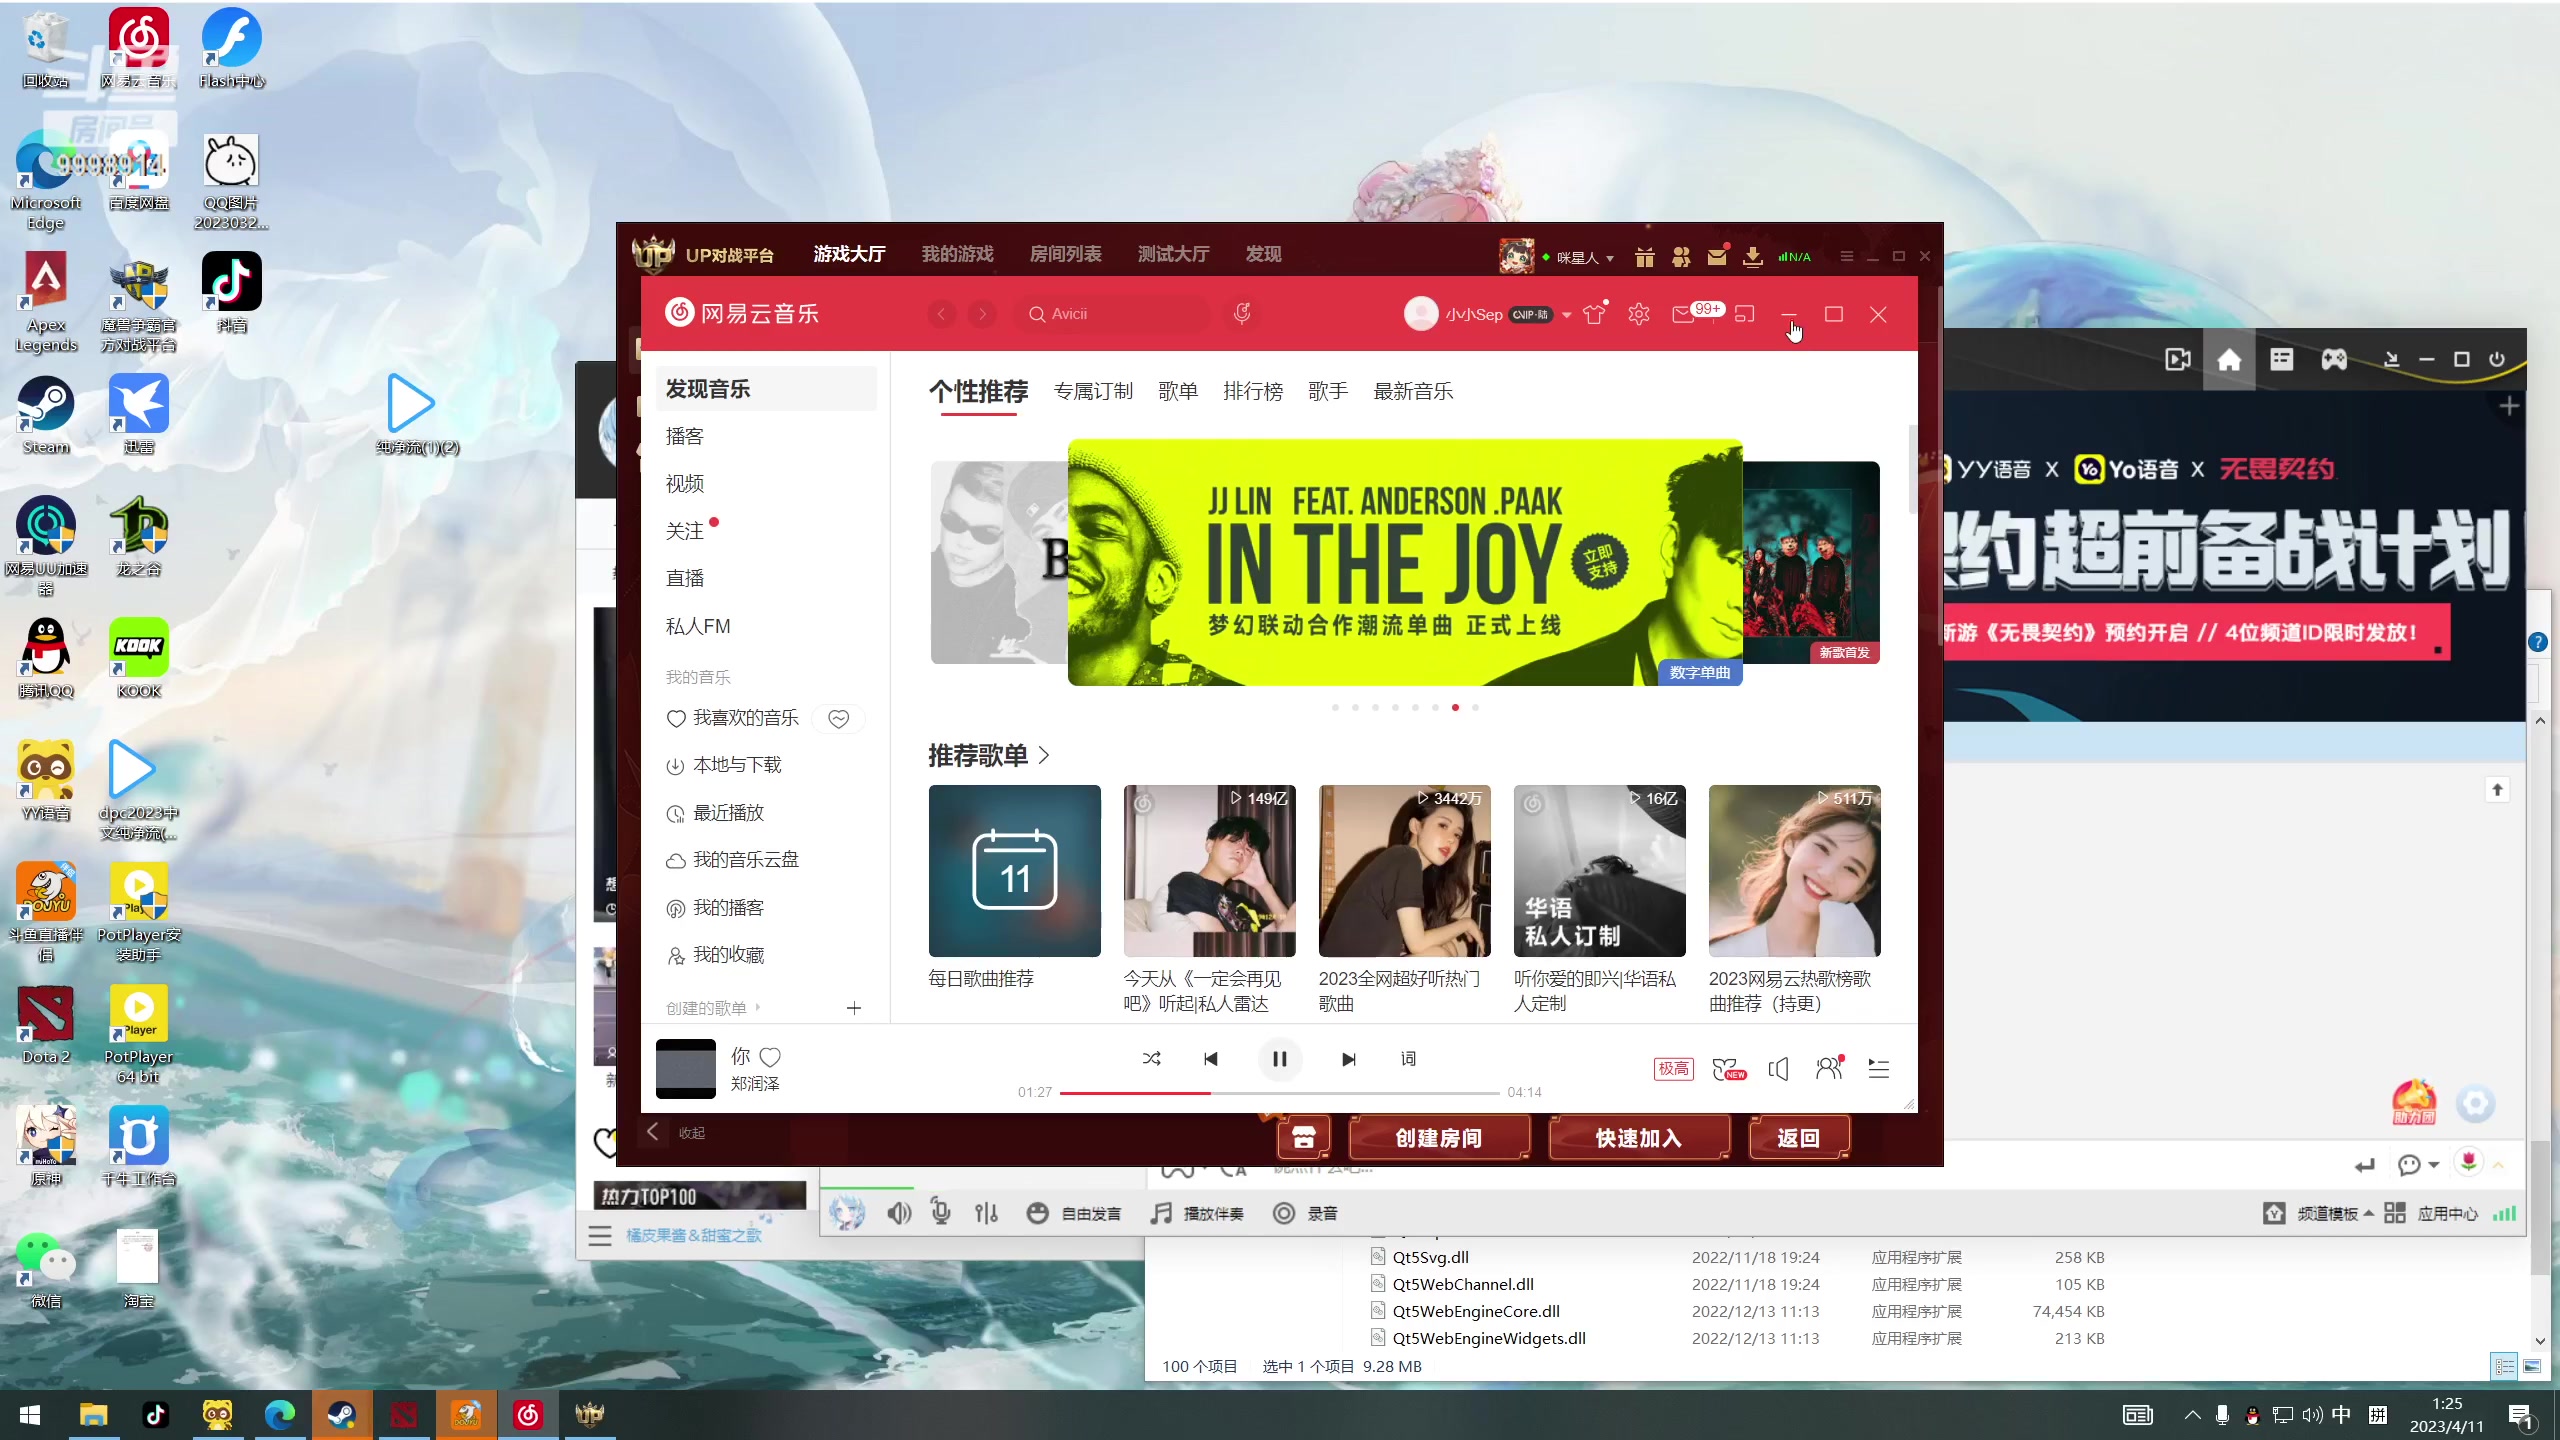2560x1440 pixels.
Task: Skip to the next track
Action: click(1348, 1059)
